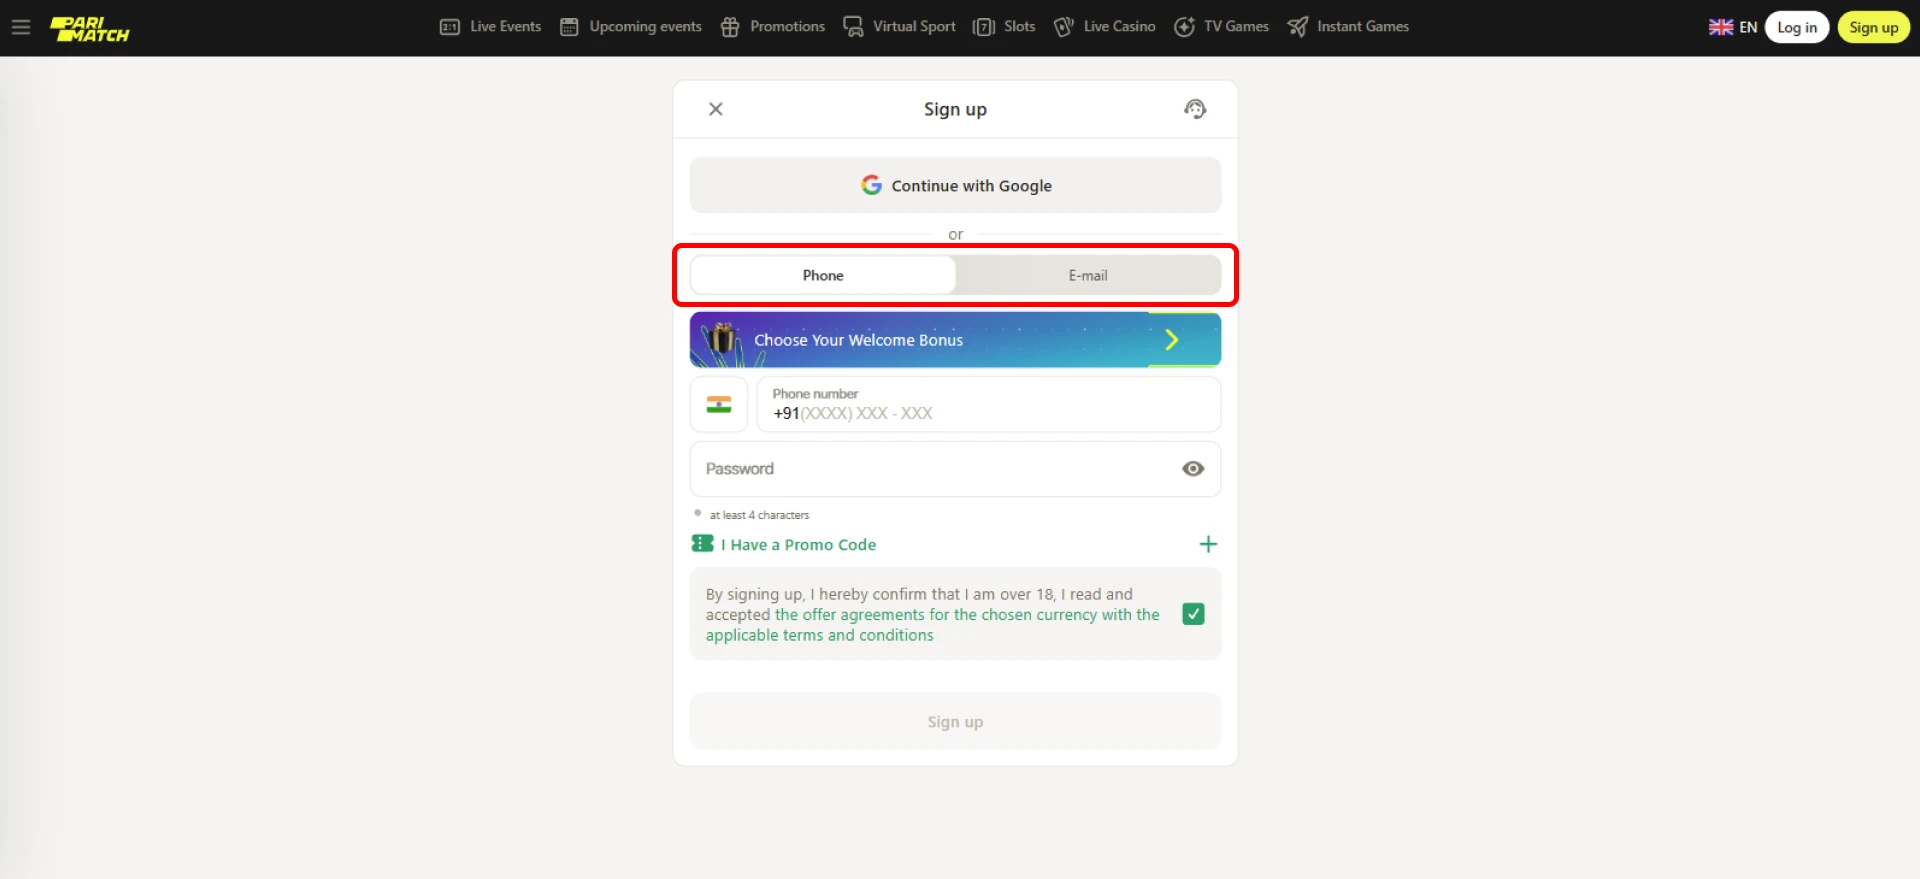The width and height of the screenshot is (1920, 879).
Task: Click the 'Sign up' dialog title
Action: [955, 109]
